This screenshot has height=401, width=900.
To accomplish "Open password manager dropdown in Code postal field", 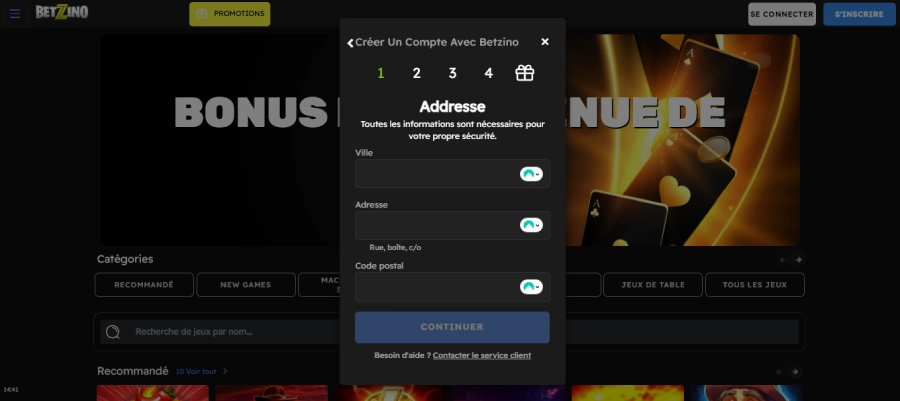I will [531, 287].
